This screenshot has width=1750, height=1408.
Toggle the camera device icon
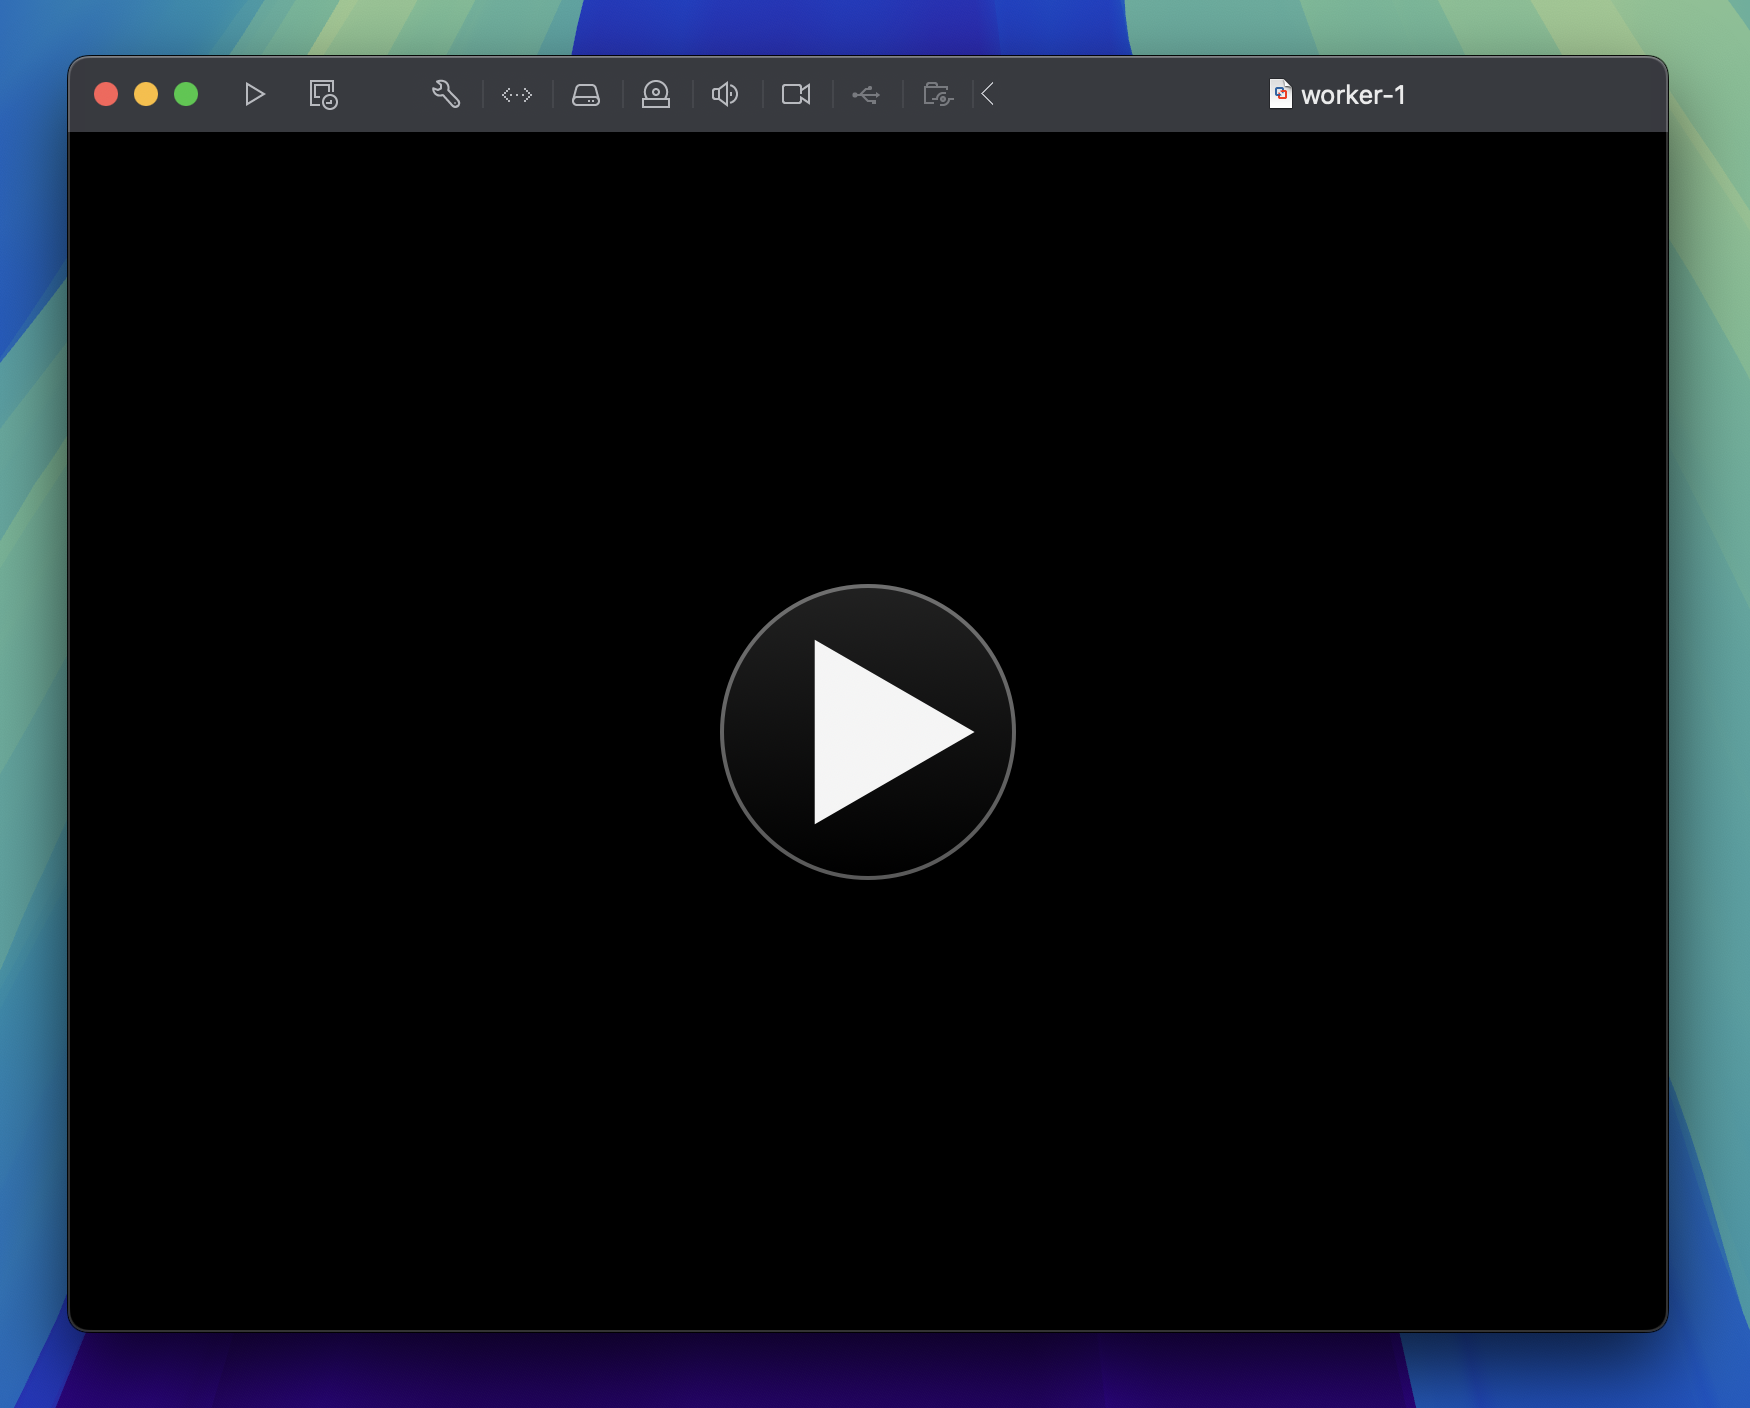pos(796,95)
